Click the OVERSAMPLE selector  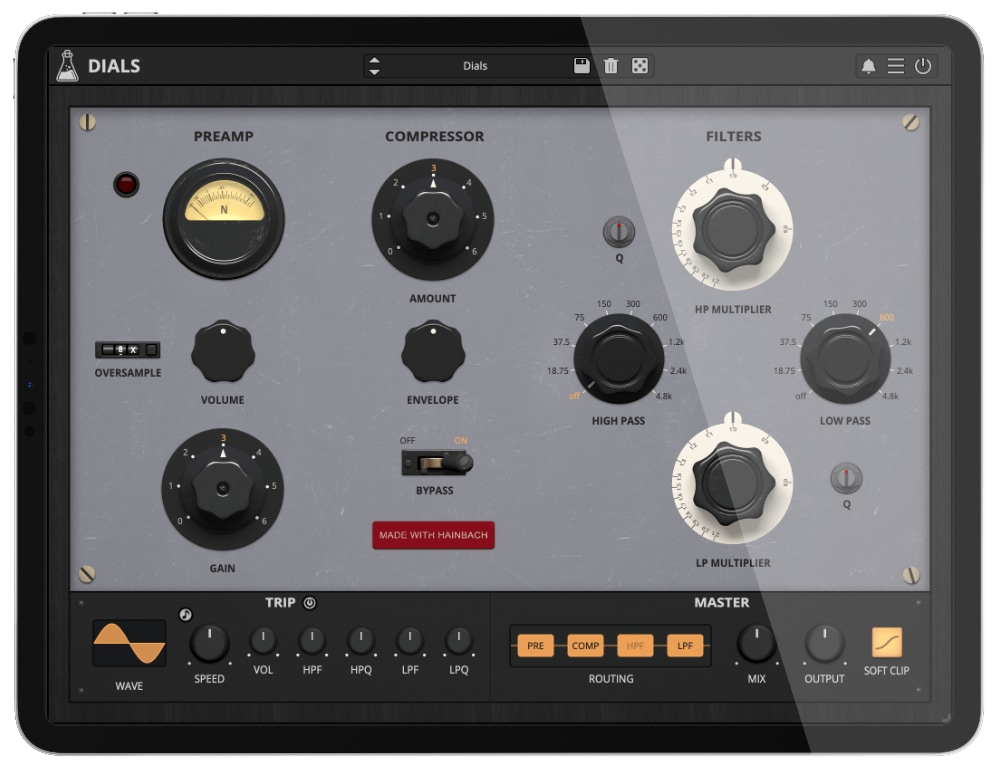[x=127, y=349]
